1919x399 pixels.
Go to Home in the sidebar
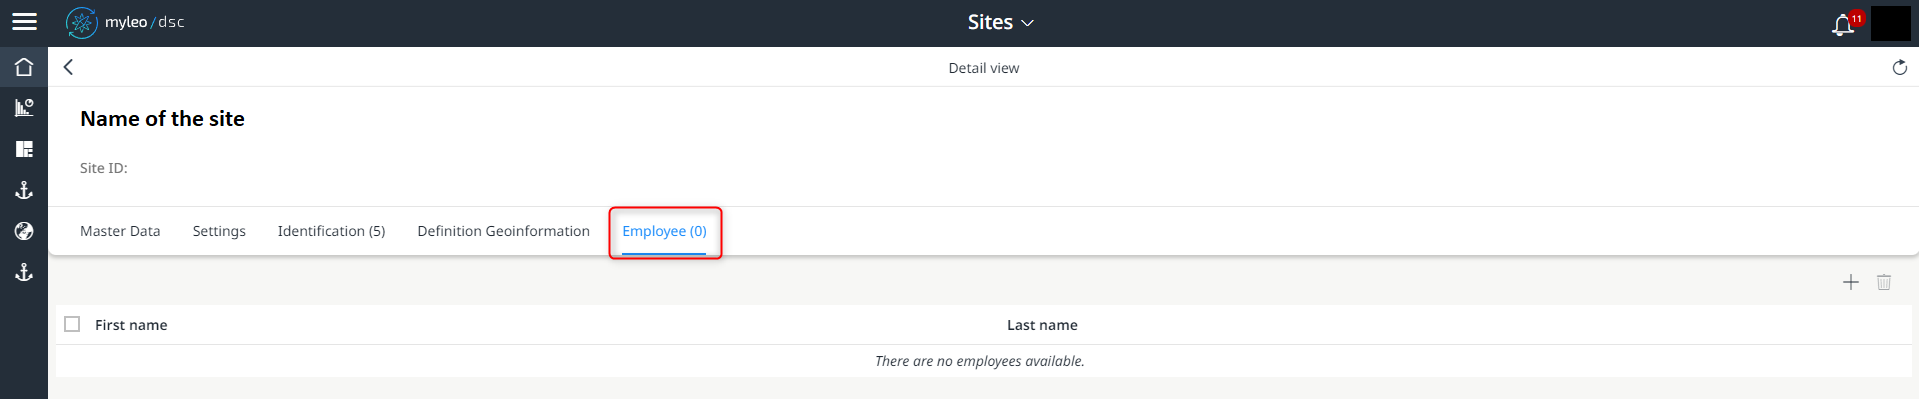pyautogui.click(x=24, y=67)
